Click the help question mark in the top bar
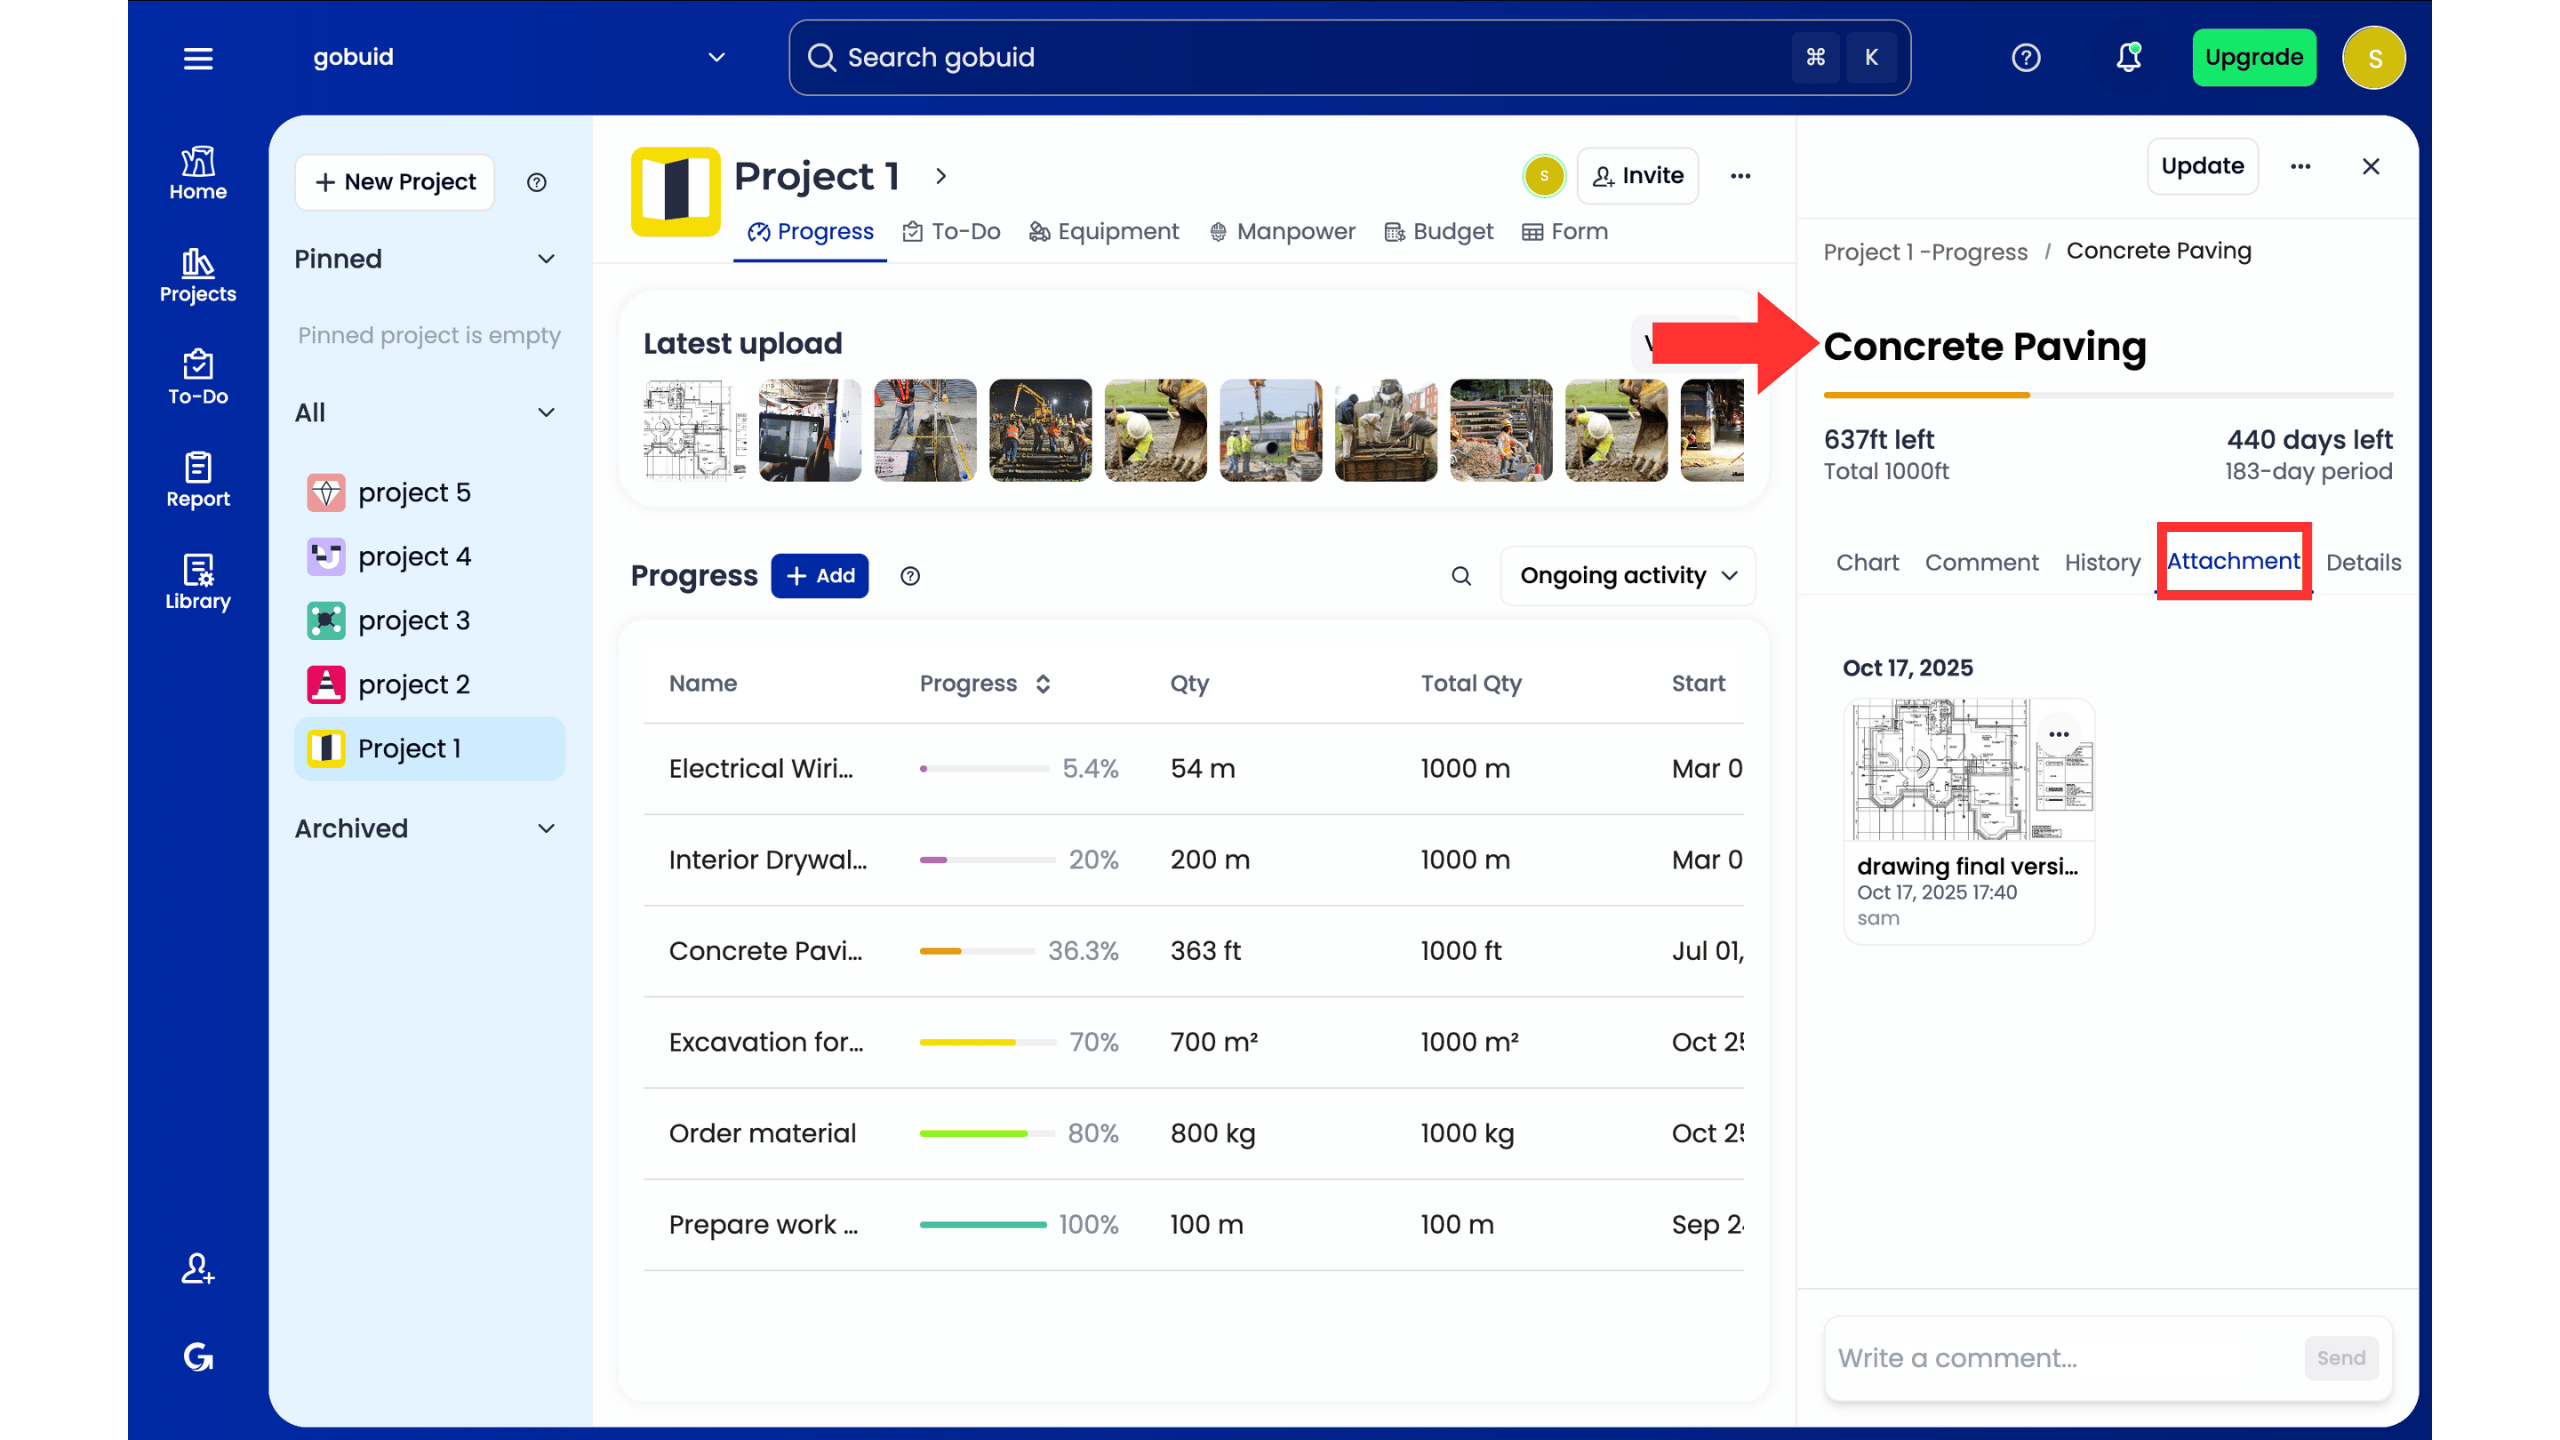 pyautogui.click(x=2026, y=58)
